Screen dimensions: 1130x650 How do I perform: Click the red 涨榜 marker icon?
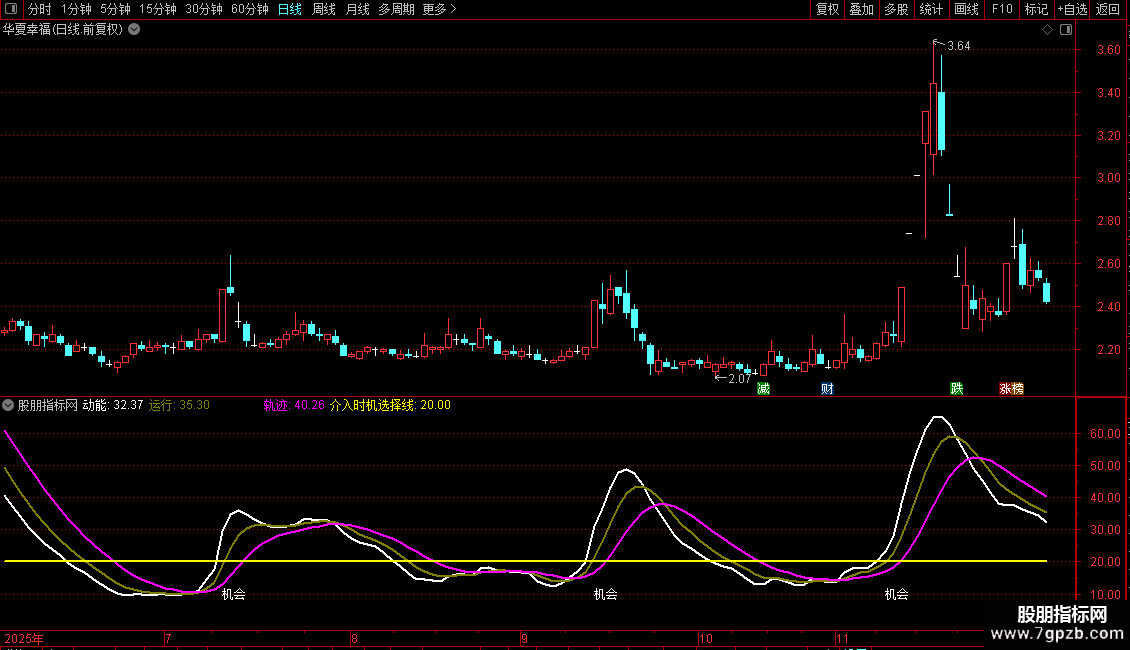pos(1011,388)
